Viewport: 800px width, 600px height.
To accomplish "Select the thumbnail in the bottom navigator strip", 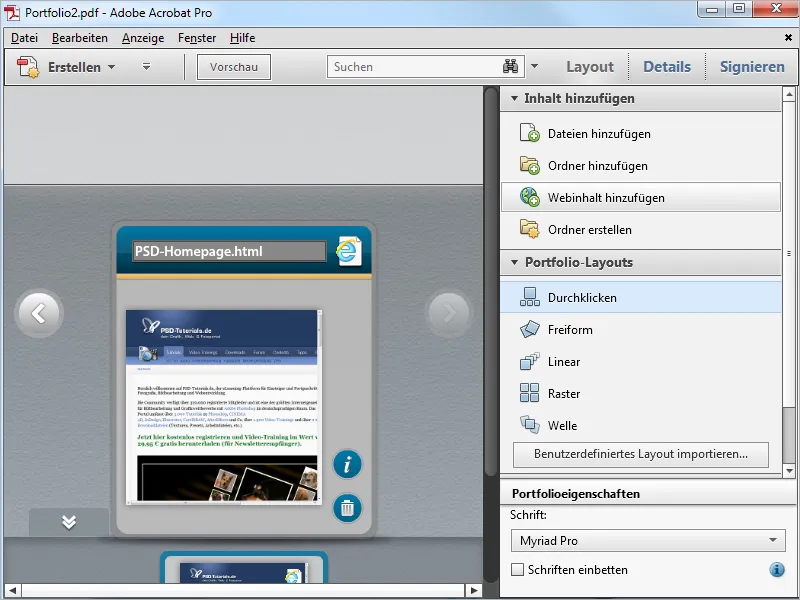I will click(x=244, y=569).
